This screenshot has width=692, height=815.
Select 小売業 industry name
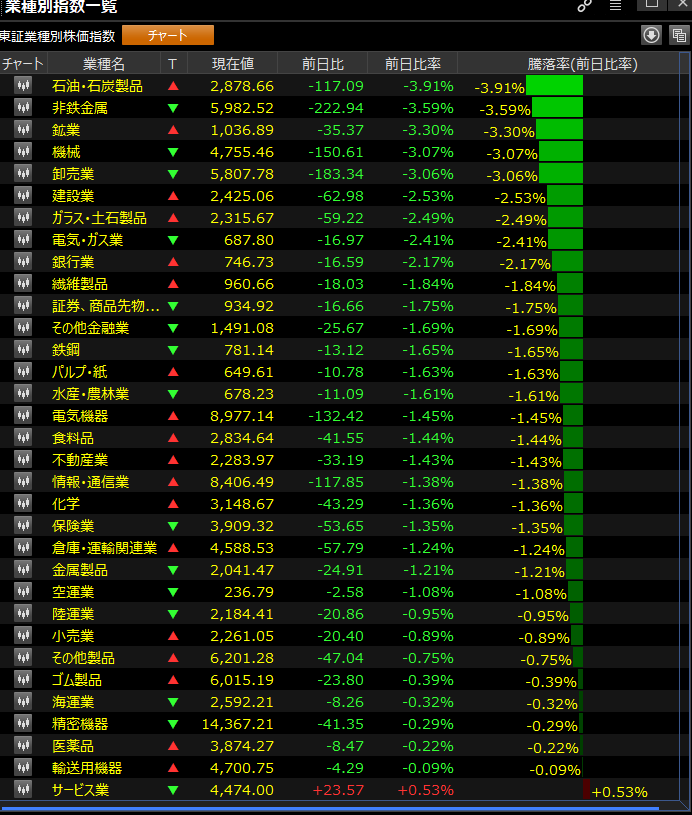click(73, 636)
